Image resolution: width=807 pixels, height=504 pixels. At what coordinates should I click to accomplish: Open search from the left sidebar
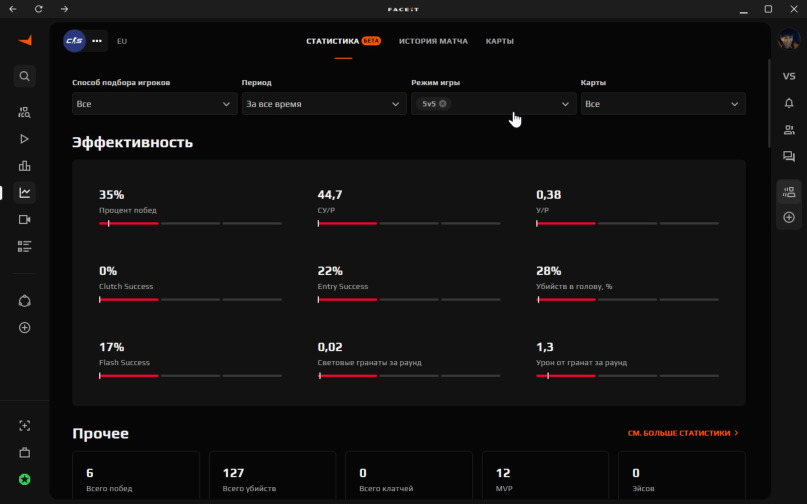25,76
